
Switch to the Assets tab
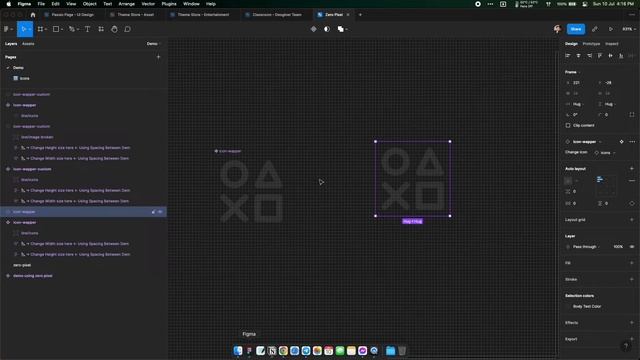click(x=28, y=44)
